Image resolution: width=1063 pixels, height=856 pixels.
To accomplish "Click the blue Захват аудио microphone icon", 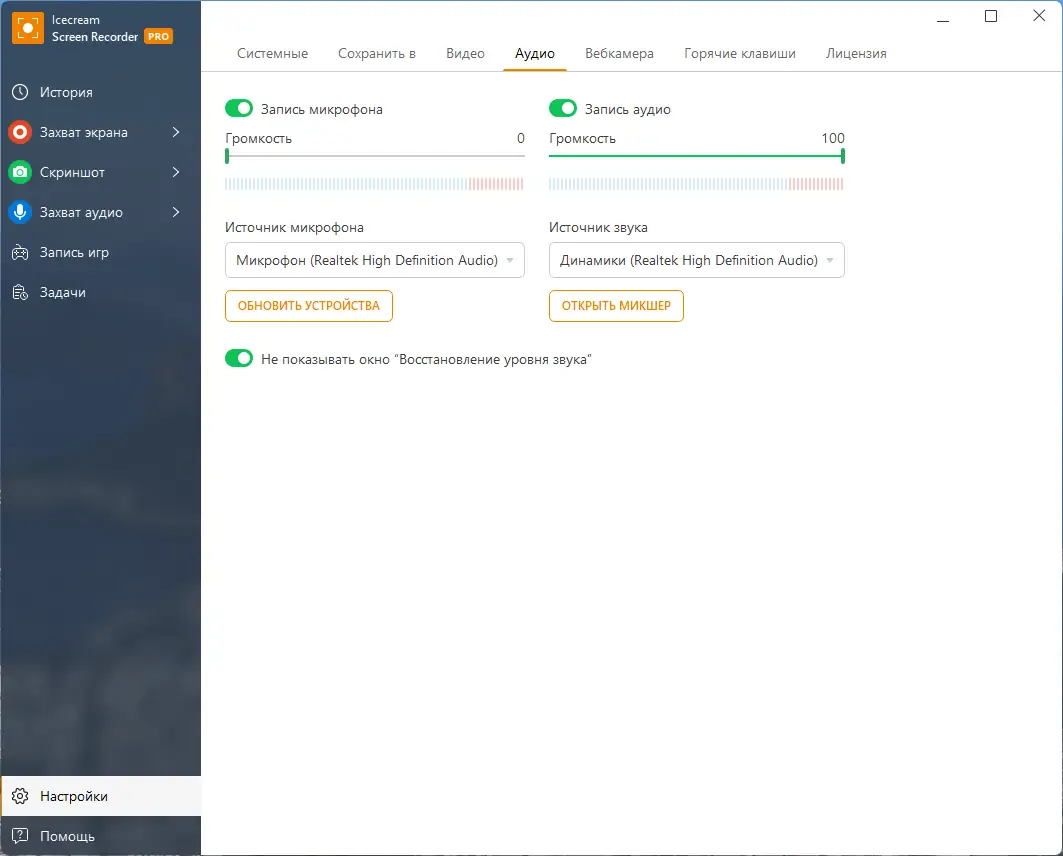I will click(20, 212).
